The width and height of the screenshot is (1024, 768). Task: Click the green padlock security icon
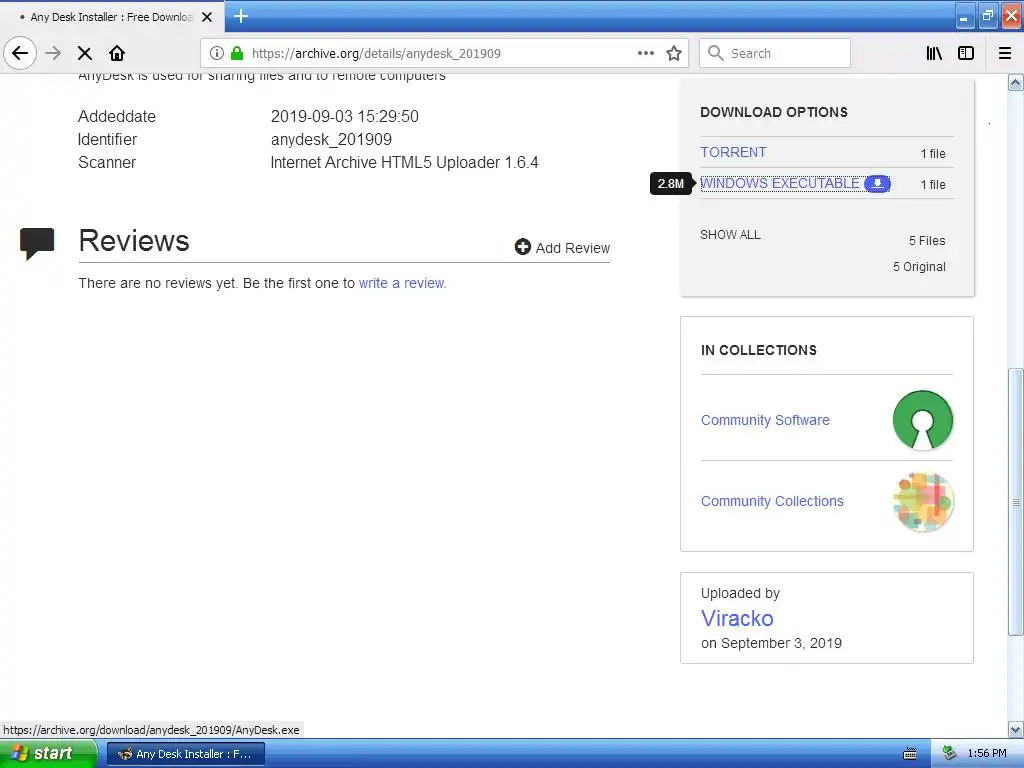237,53
